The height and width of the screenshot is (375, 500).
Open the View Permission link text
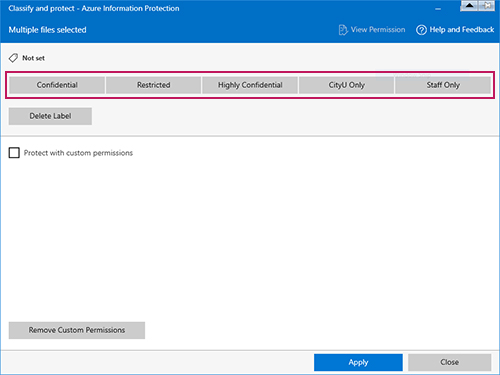[x=378, y=30]
